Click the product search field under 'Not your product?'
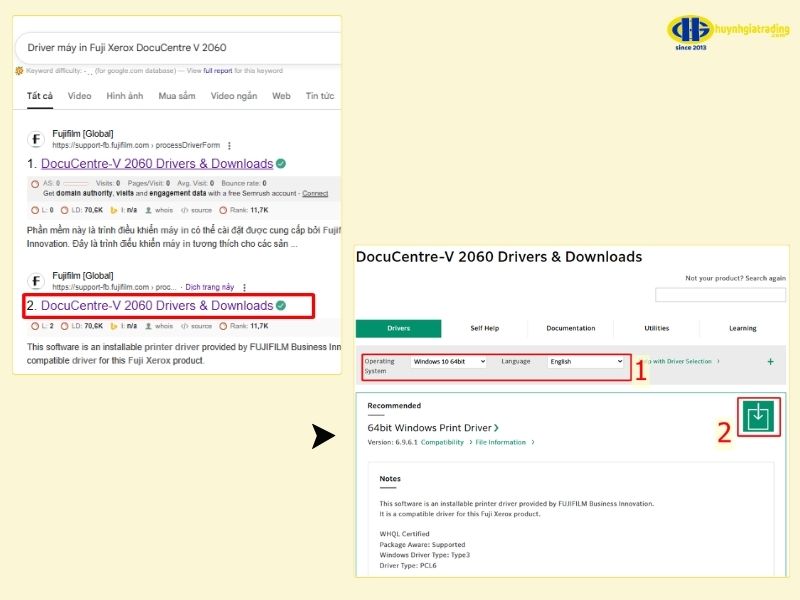Viewport: 800px width, 600px height. [x=720, y=295]
